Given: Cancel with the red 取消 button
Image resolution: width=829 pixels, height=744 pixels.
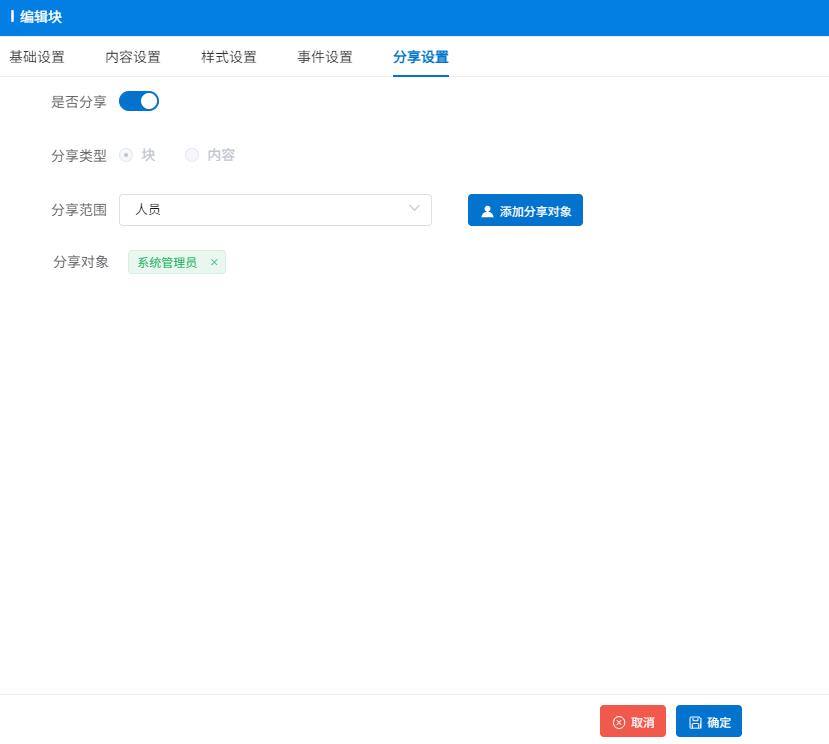Looking at the screenshot, I should 632,721.
